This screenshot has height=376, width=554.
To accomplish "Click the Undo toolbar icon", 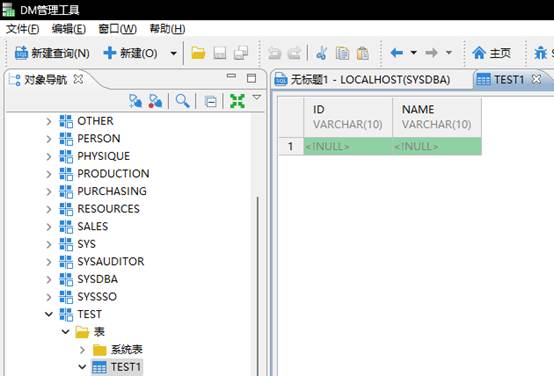I will pyautogui.click(x=274, y=53).
